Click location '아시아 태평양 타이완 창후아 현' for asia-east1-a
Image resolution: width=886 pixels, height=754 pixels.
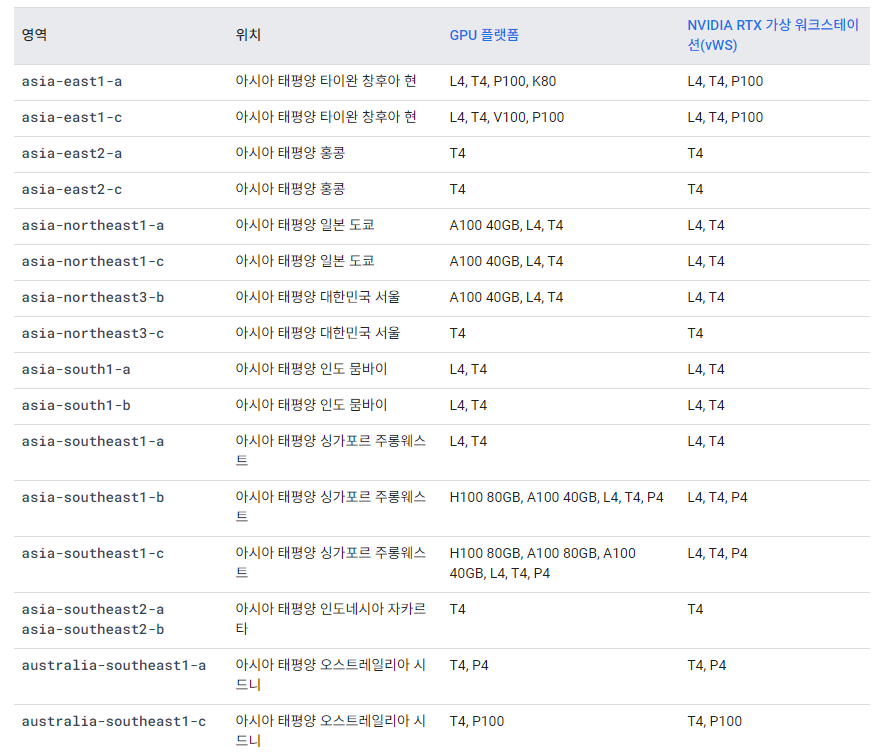(x=326, y=81)
